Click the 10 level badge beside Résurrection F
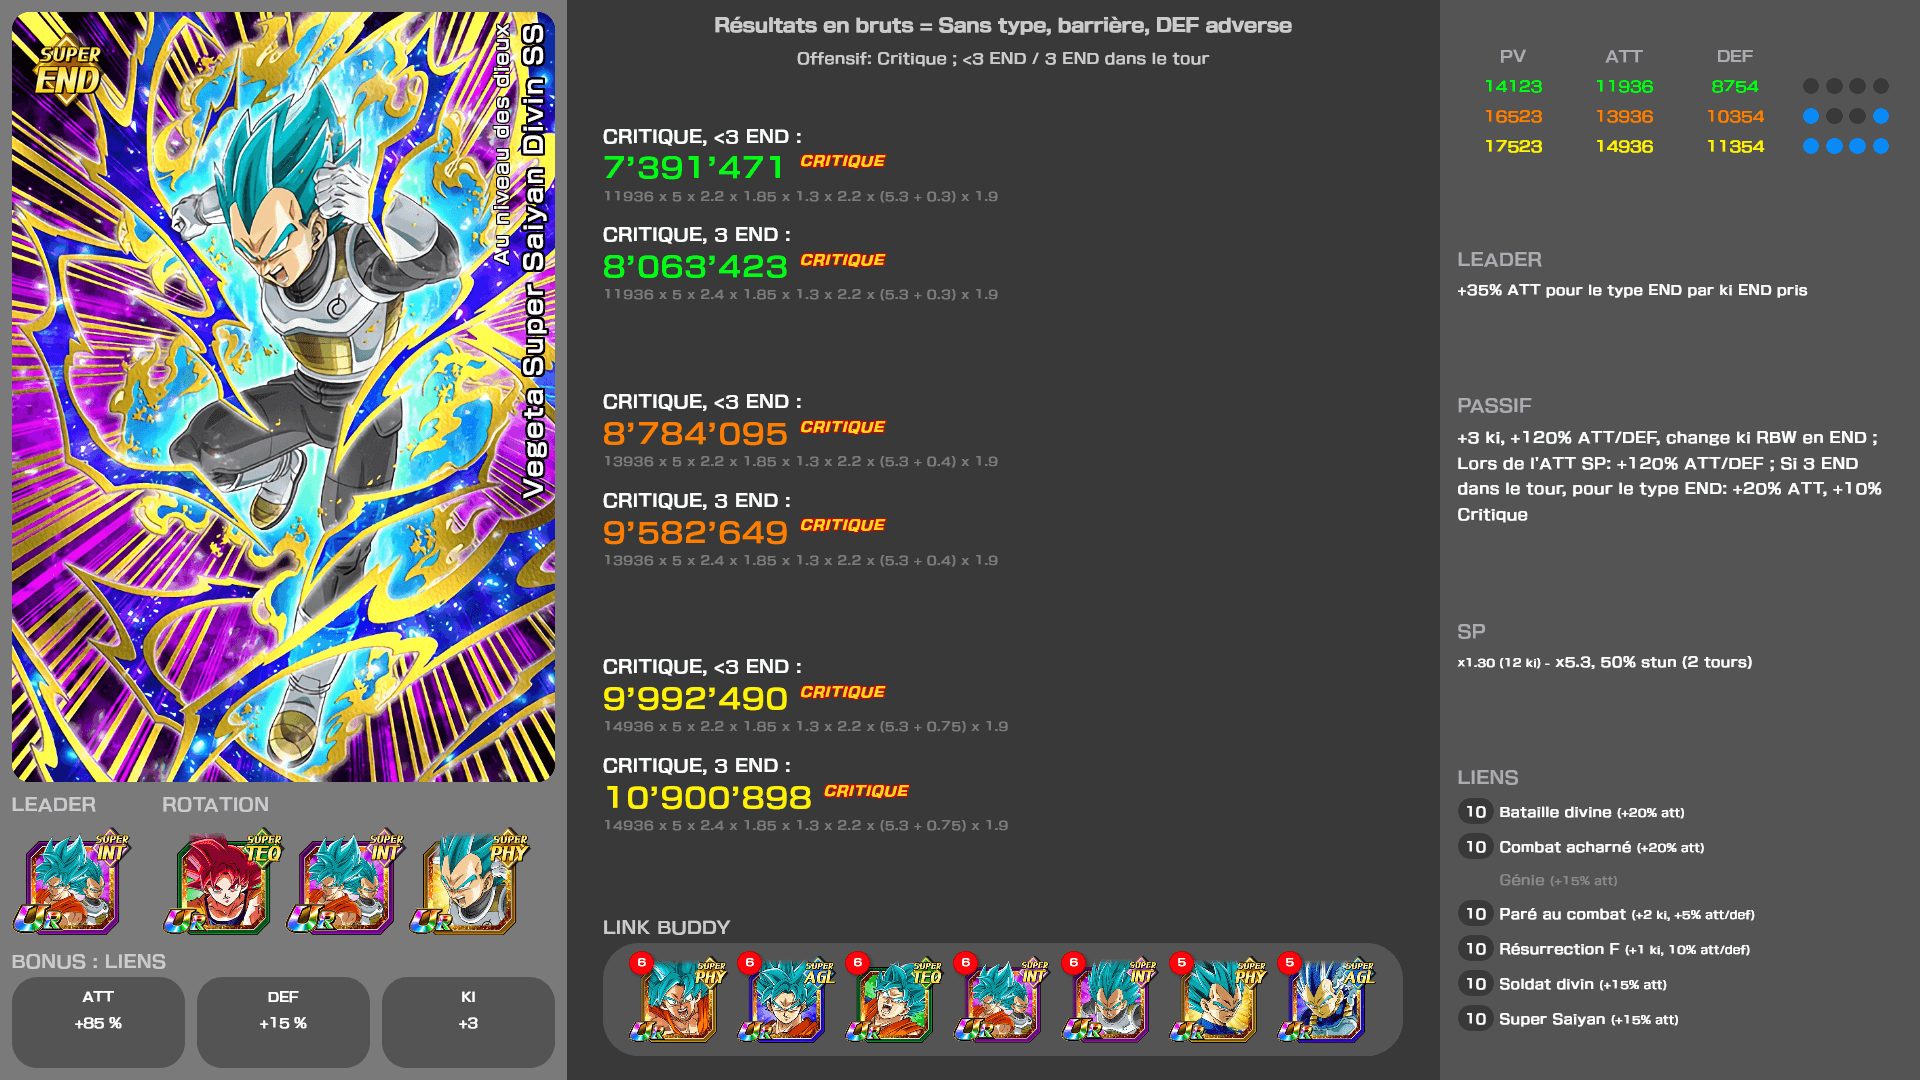This screenshot has height=1080, width=1920. (1475, 949)
